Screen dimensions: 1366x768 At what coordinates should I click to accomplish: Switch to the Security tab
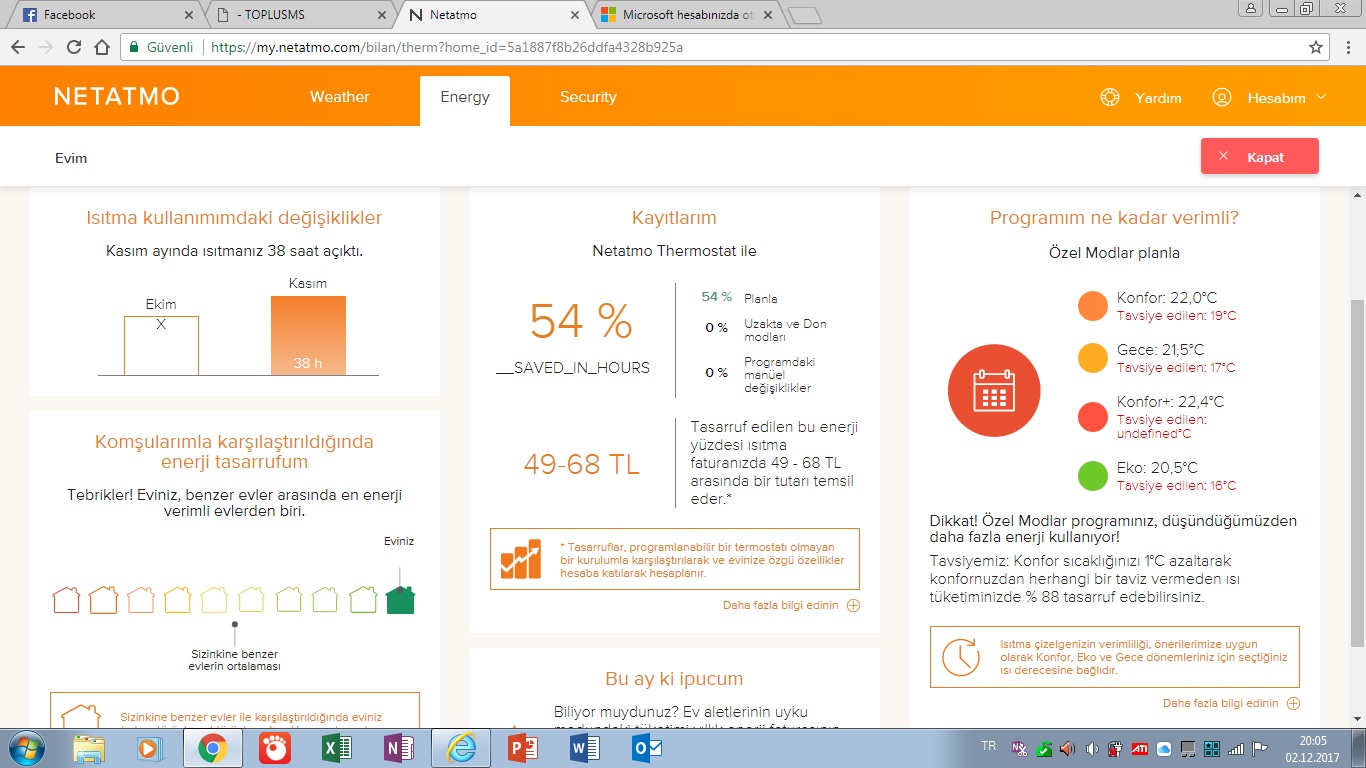click(588, 97)
